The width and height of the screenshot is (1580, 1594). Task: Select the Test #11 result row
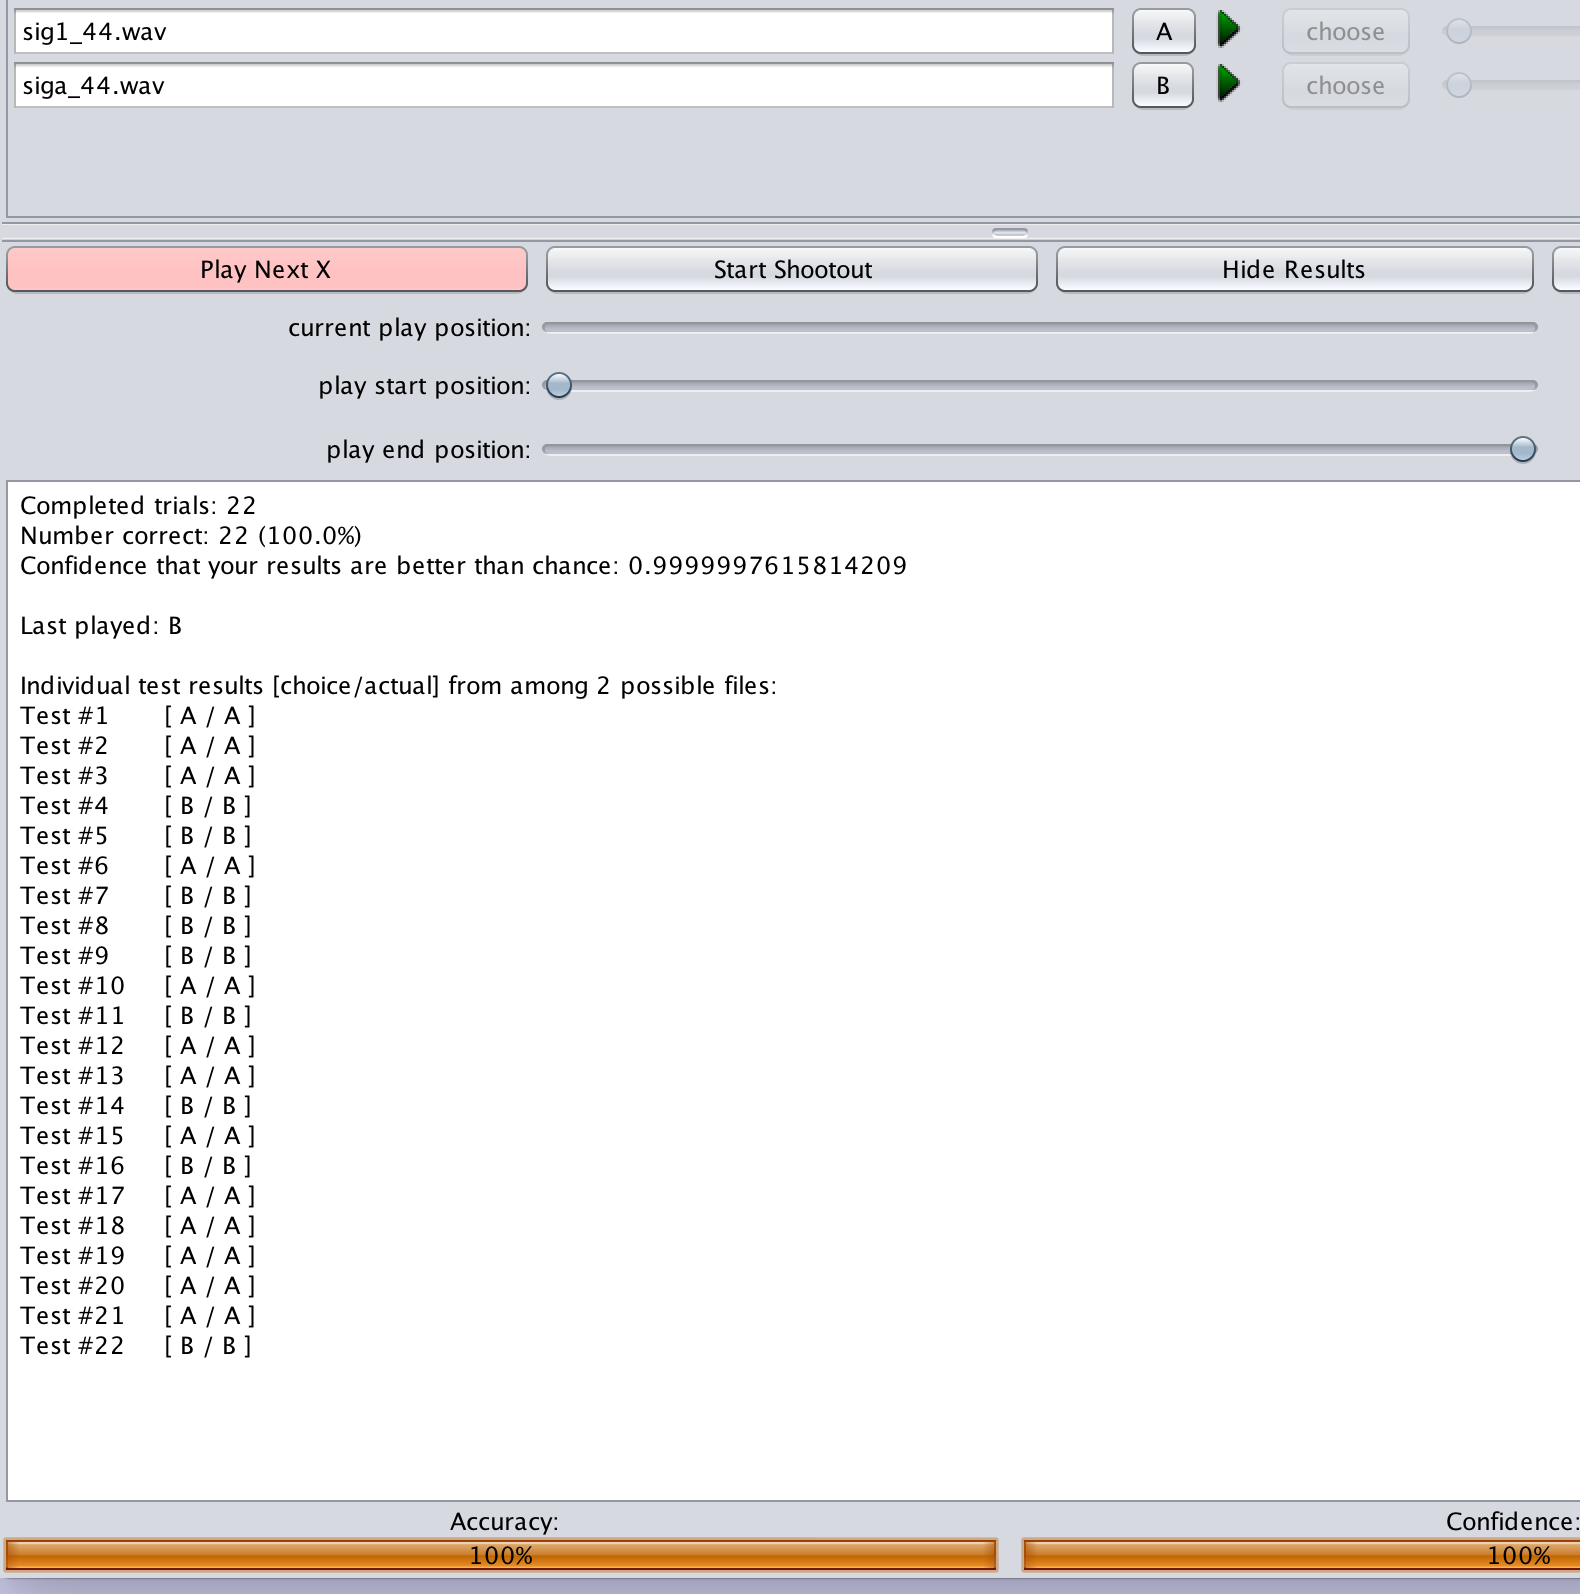[136, 1015]
